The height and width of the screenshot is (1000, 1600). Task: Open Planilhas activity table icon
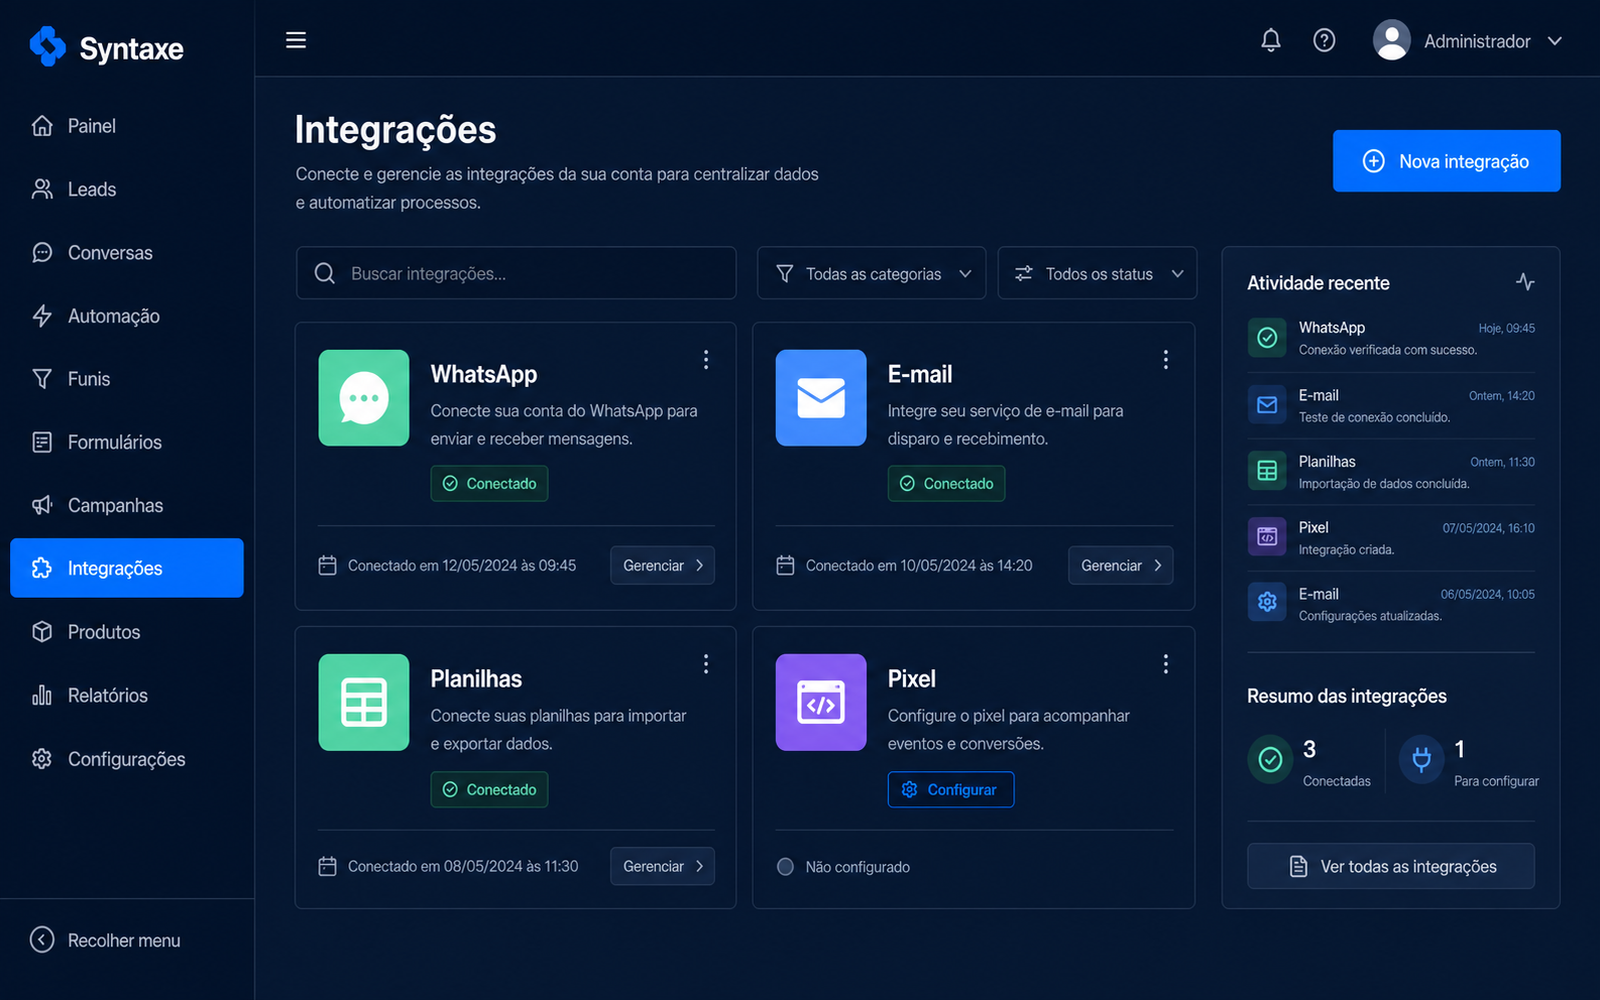point(1267,471)
